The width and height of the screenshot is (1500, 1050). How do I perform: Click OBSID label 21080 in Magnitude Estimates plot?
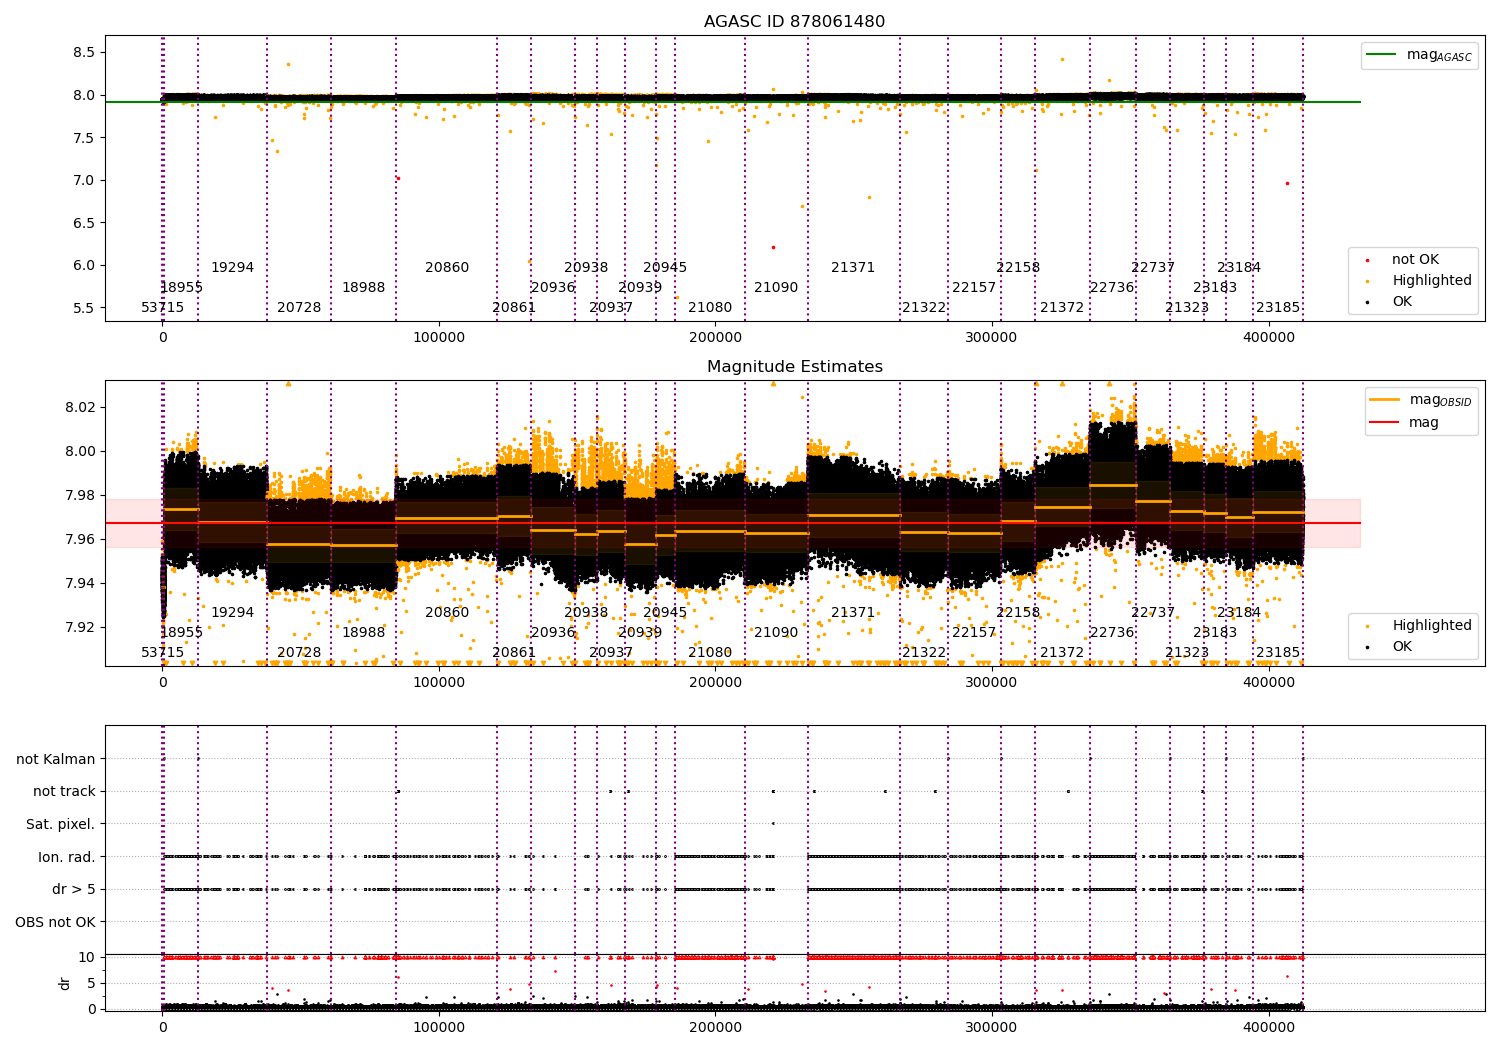click(710, 653)
